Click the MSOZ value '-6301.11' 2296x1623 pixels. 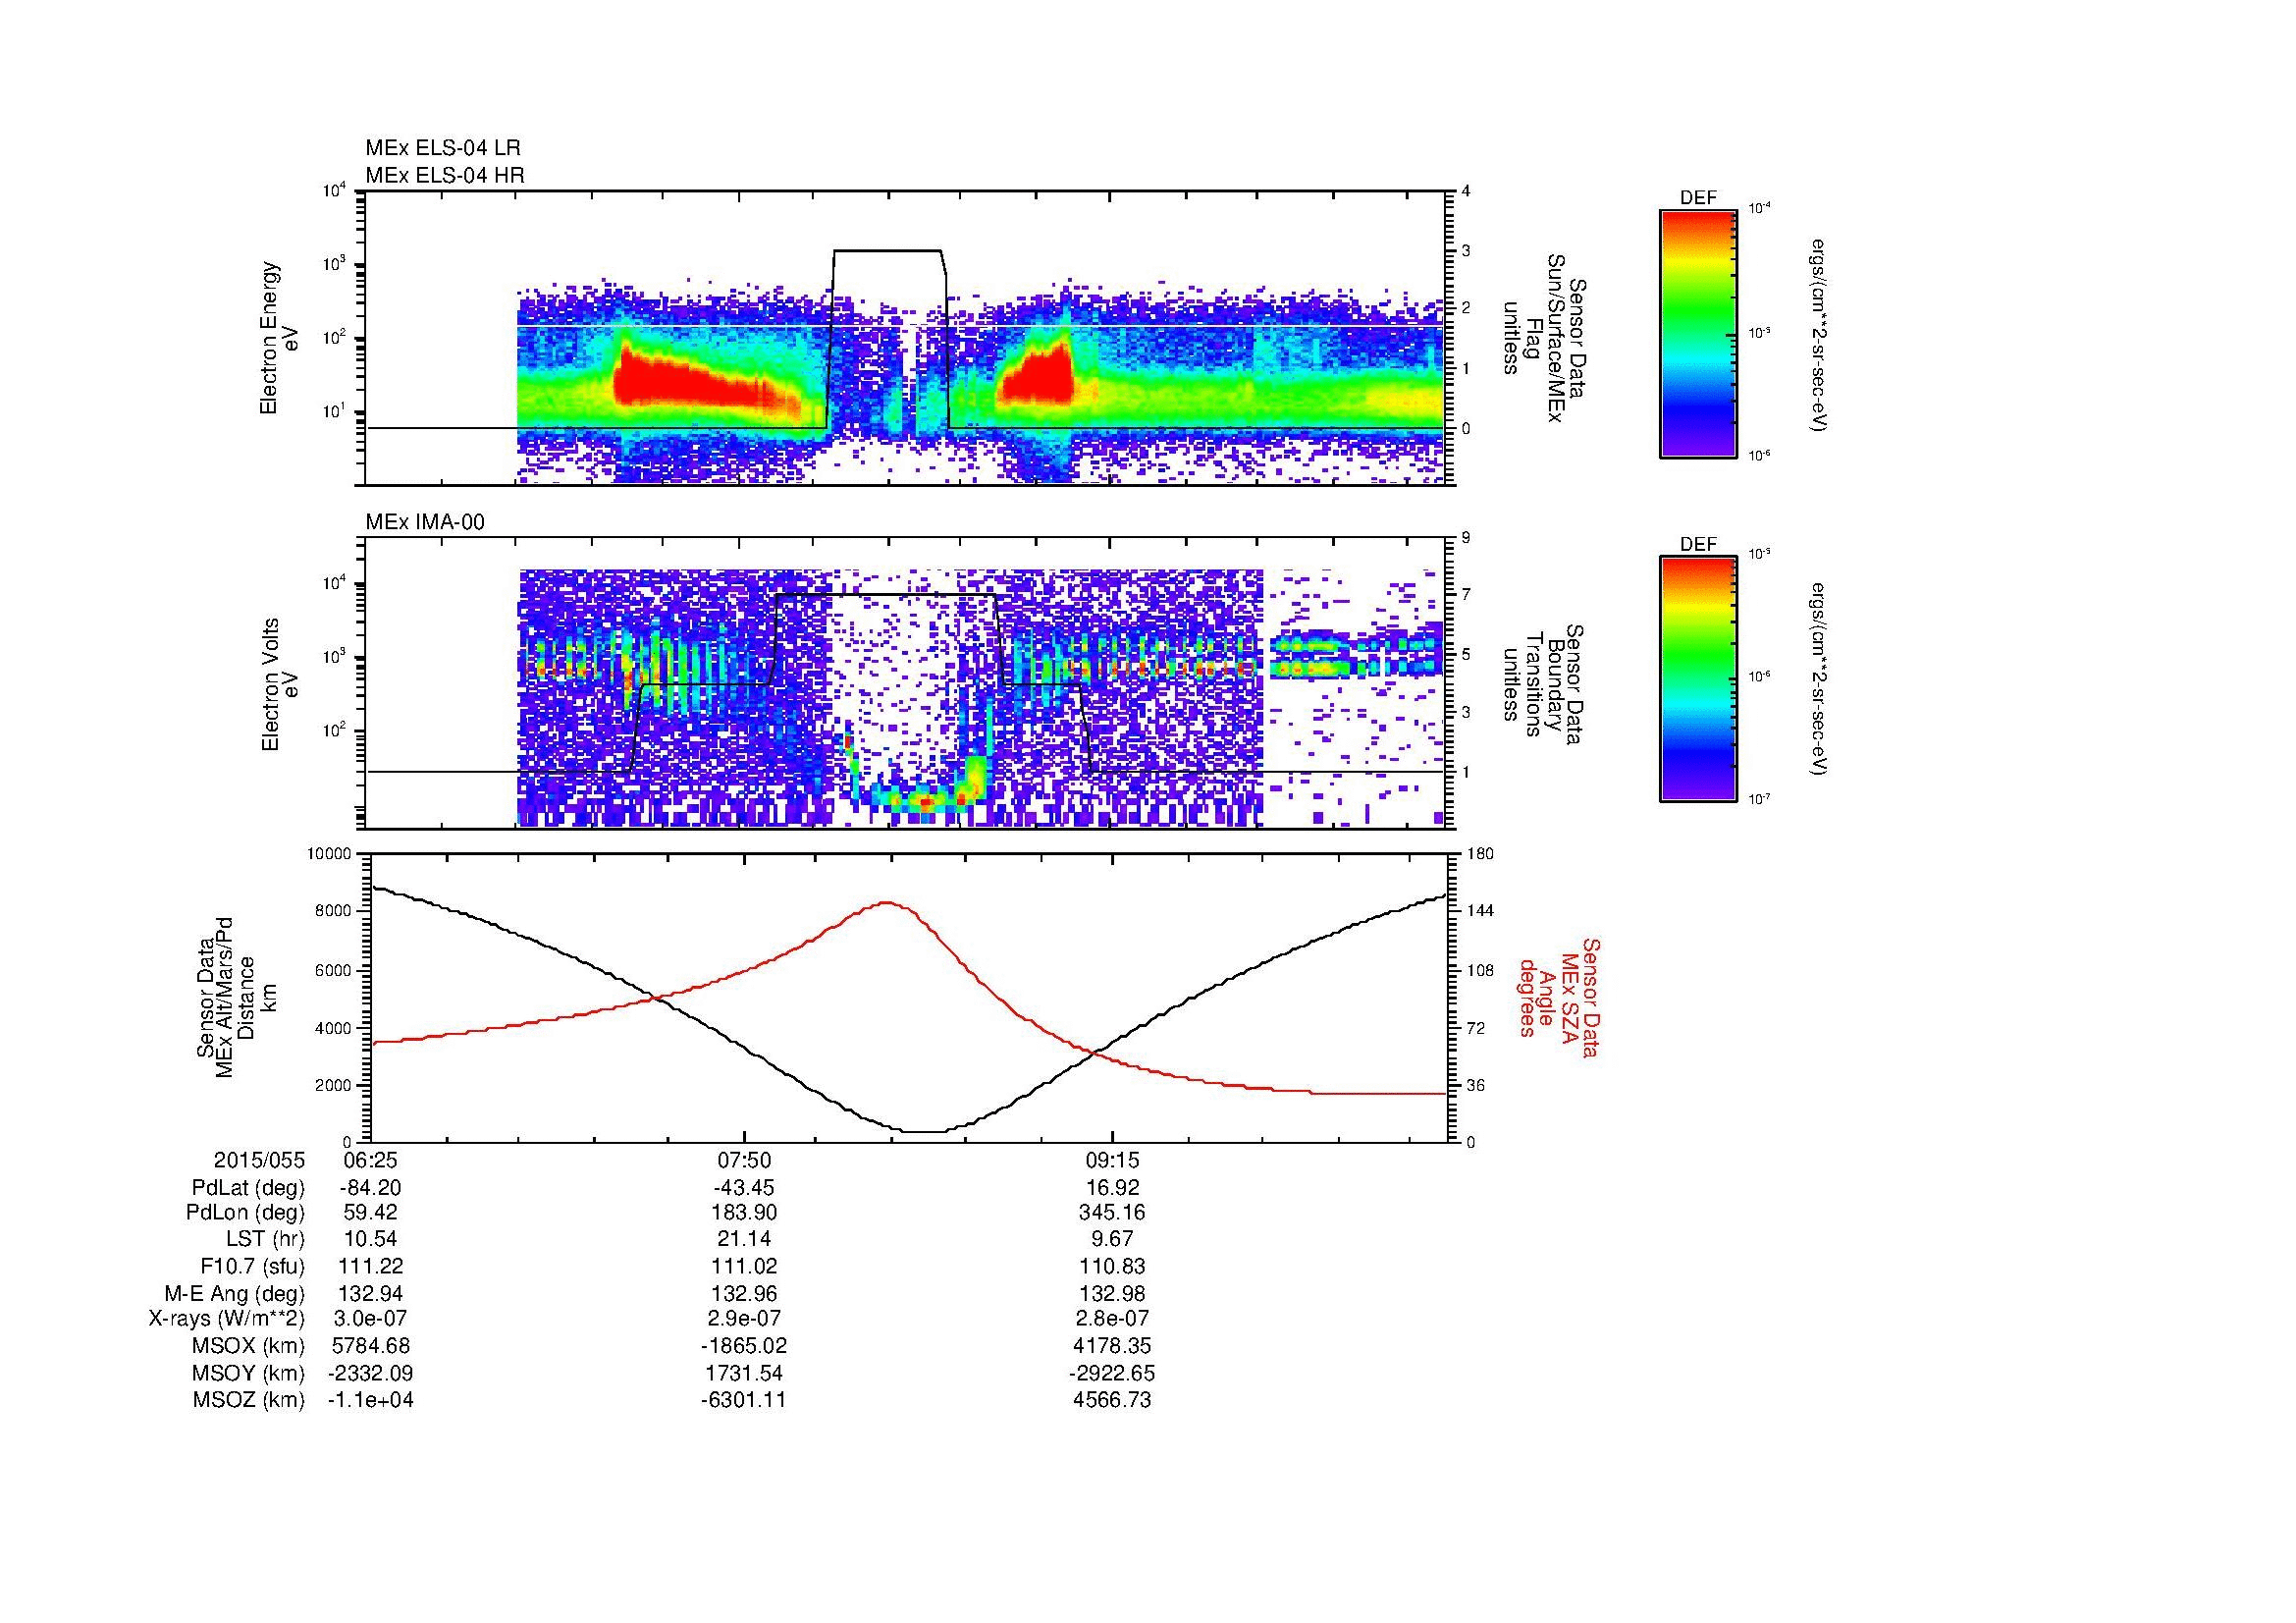click(744, 1400)
